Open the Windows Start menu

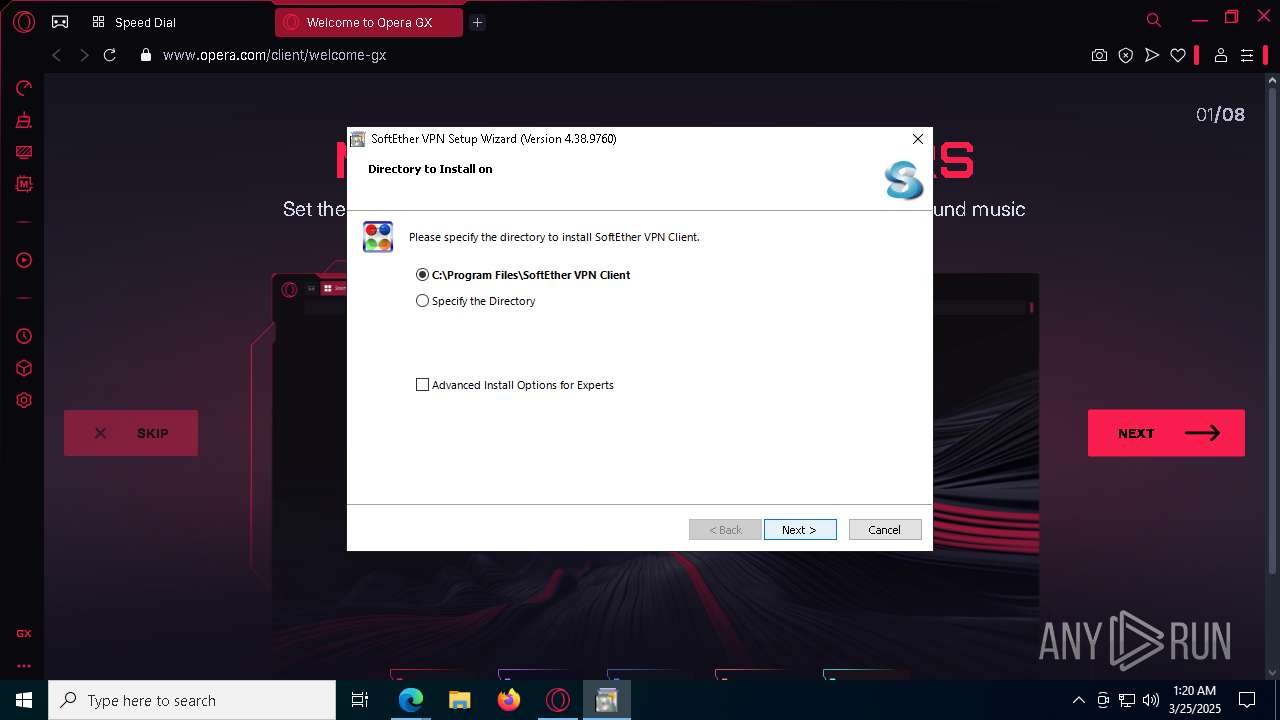pyautogui.click(x=24, y=700)
